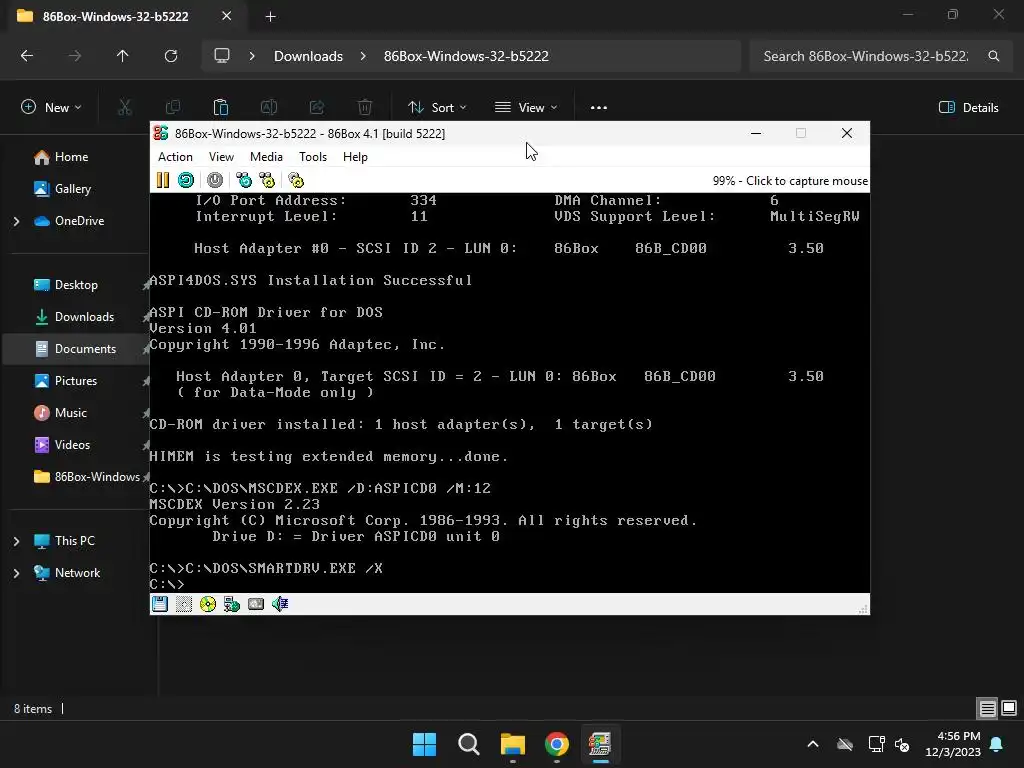Click the Paste clipboard icon

(x=221, y=108)
